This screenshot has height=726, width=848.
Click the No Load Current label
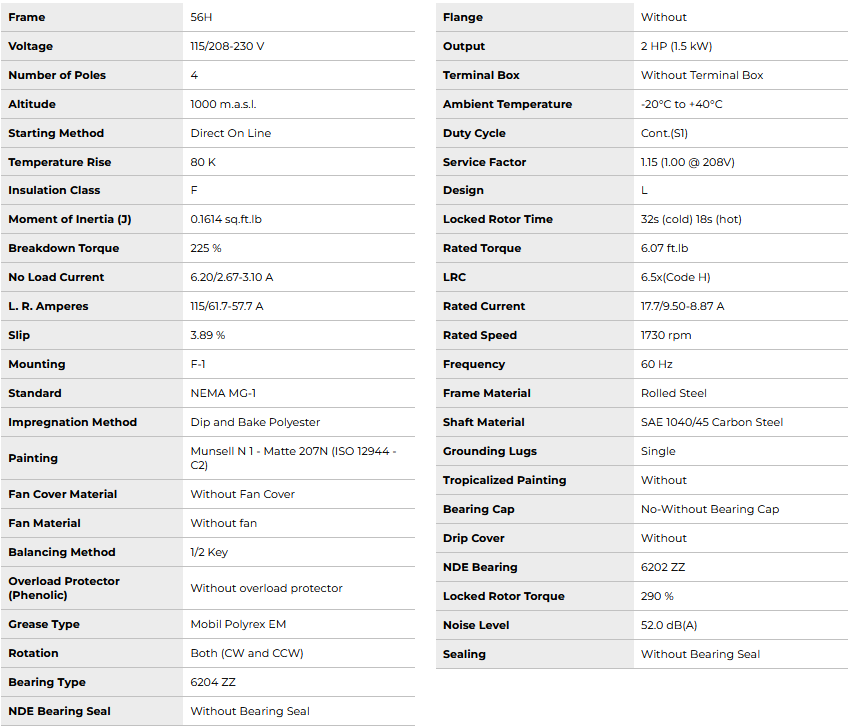point(56,277)
